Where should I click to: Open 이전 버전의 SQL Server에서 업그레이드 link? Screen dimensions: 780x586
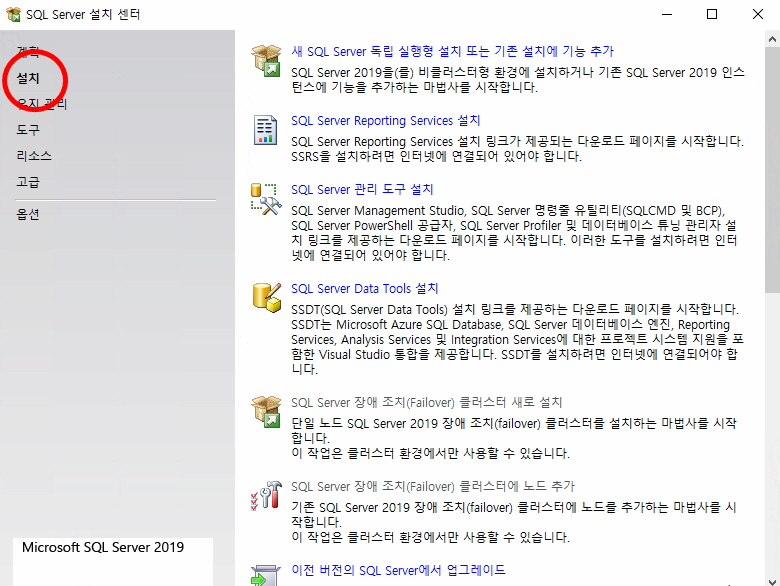pyautogui.click(x=398, y=570)
